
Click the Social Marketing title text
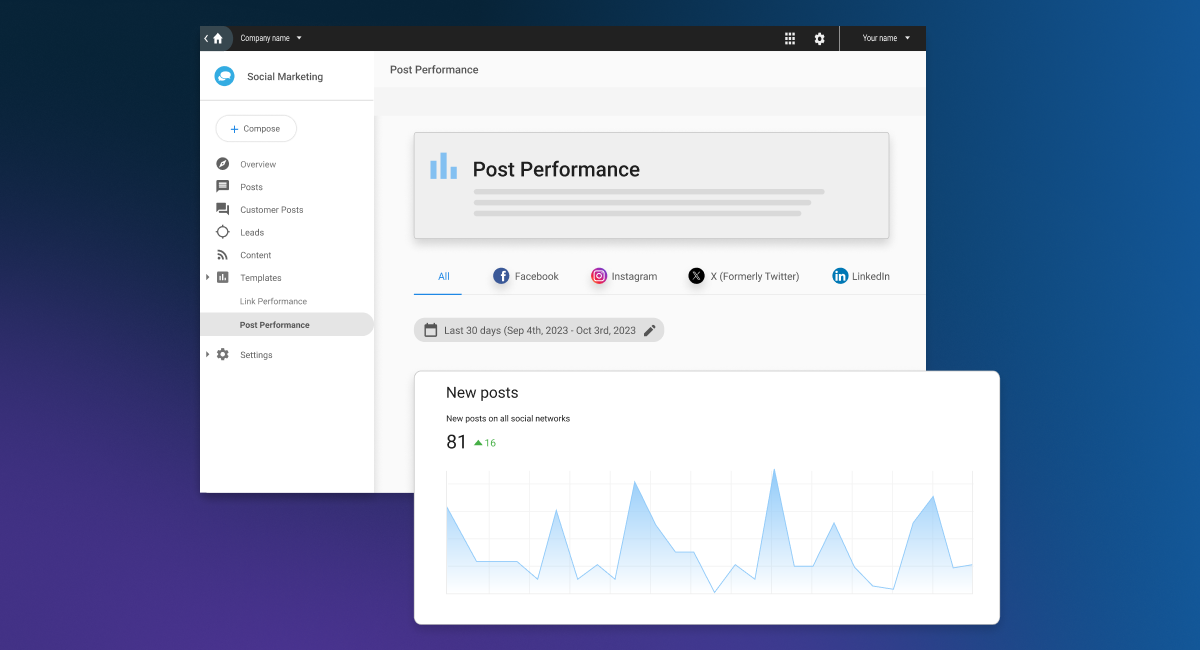[285, 77]
